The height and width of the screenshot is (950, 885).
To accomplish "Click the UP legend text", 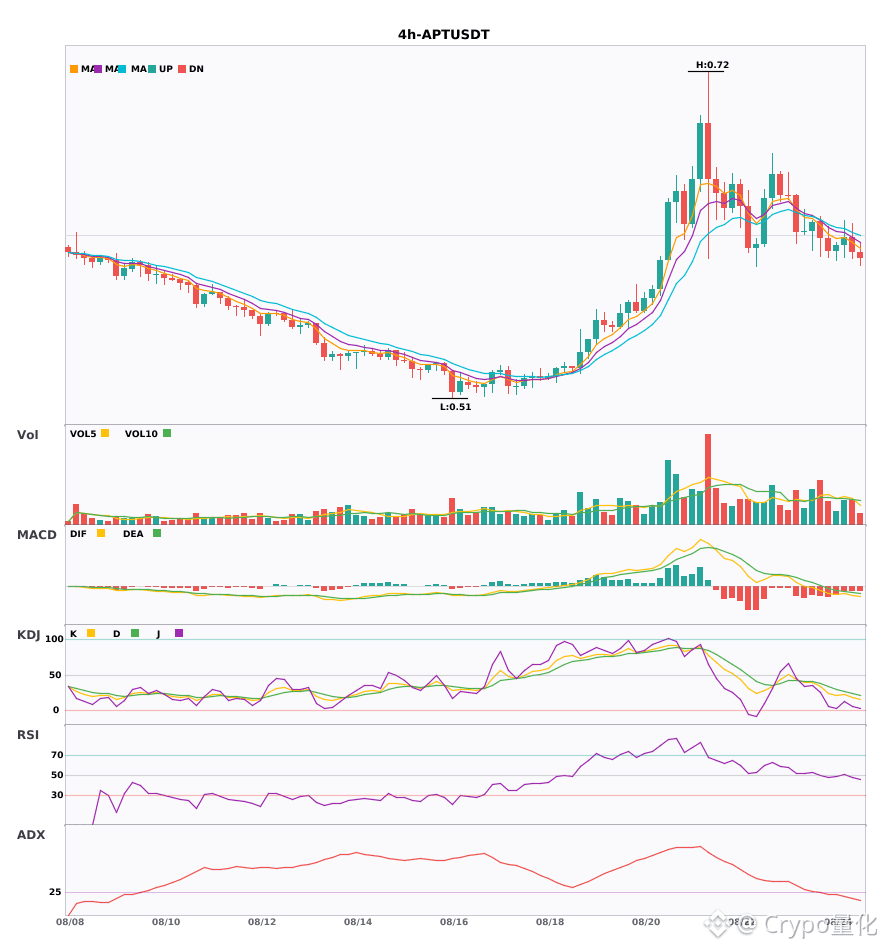I will pyautogui.click(x=166, y=69).
